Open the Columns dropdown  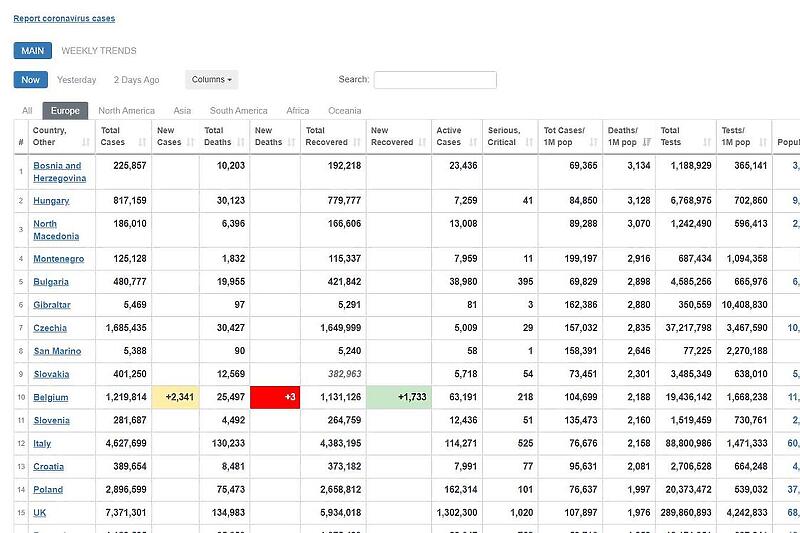pyautogui.click(x=211, y=80)
